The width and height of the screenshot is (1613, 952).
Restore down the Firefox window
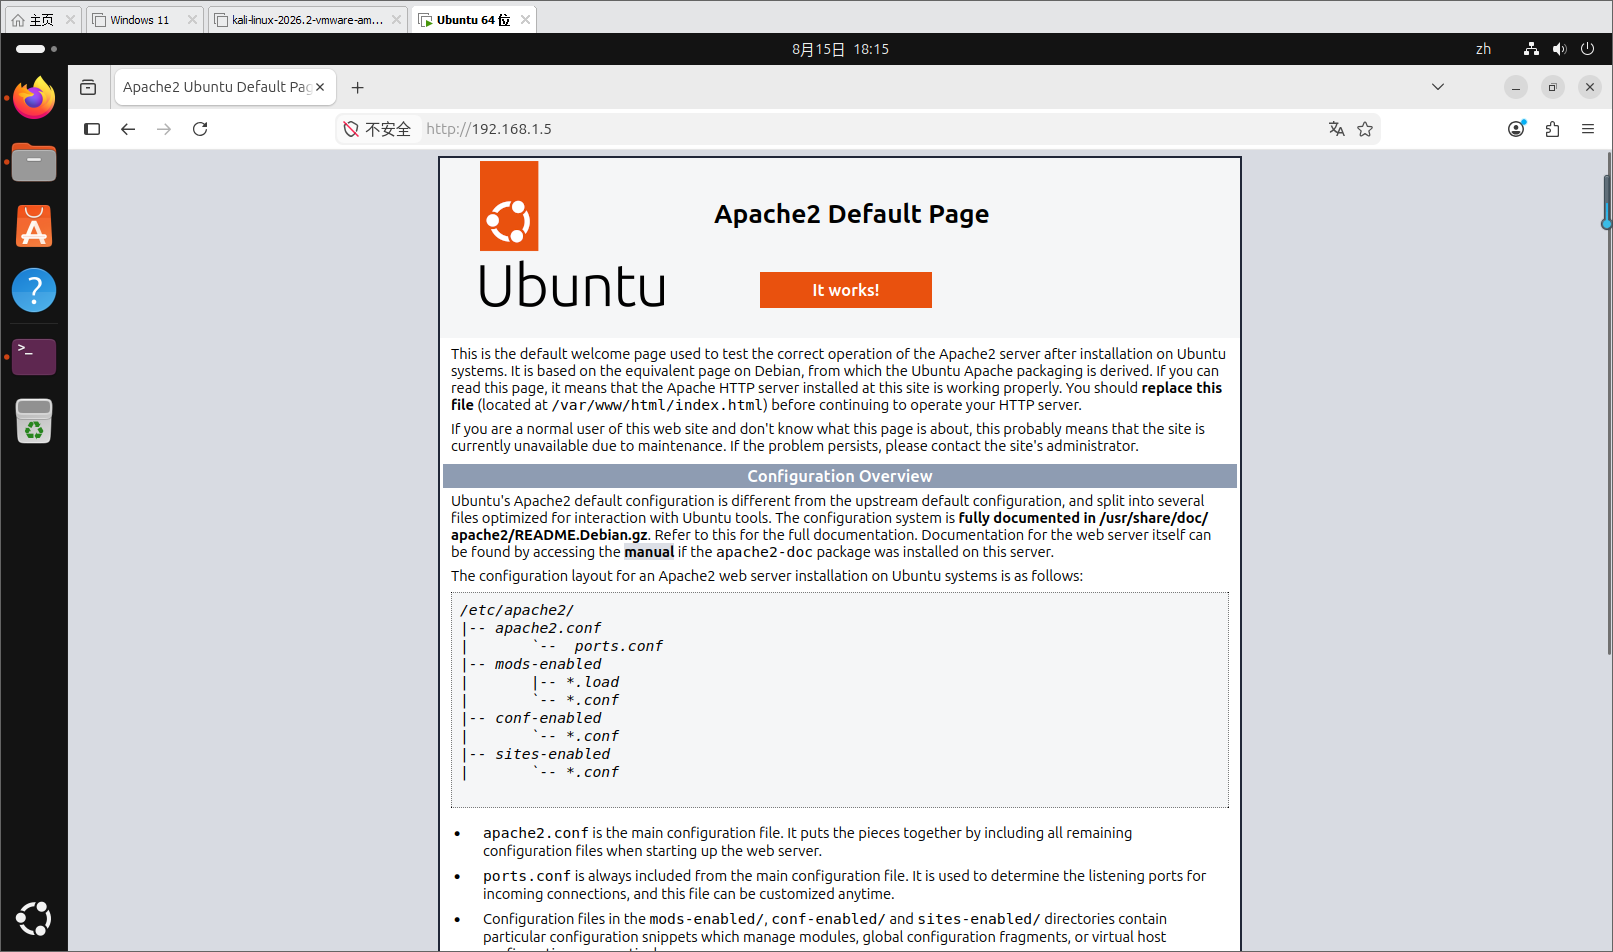coord(1553,87)
